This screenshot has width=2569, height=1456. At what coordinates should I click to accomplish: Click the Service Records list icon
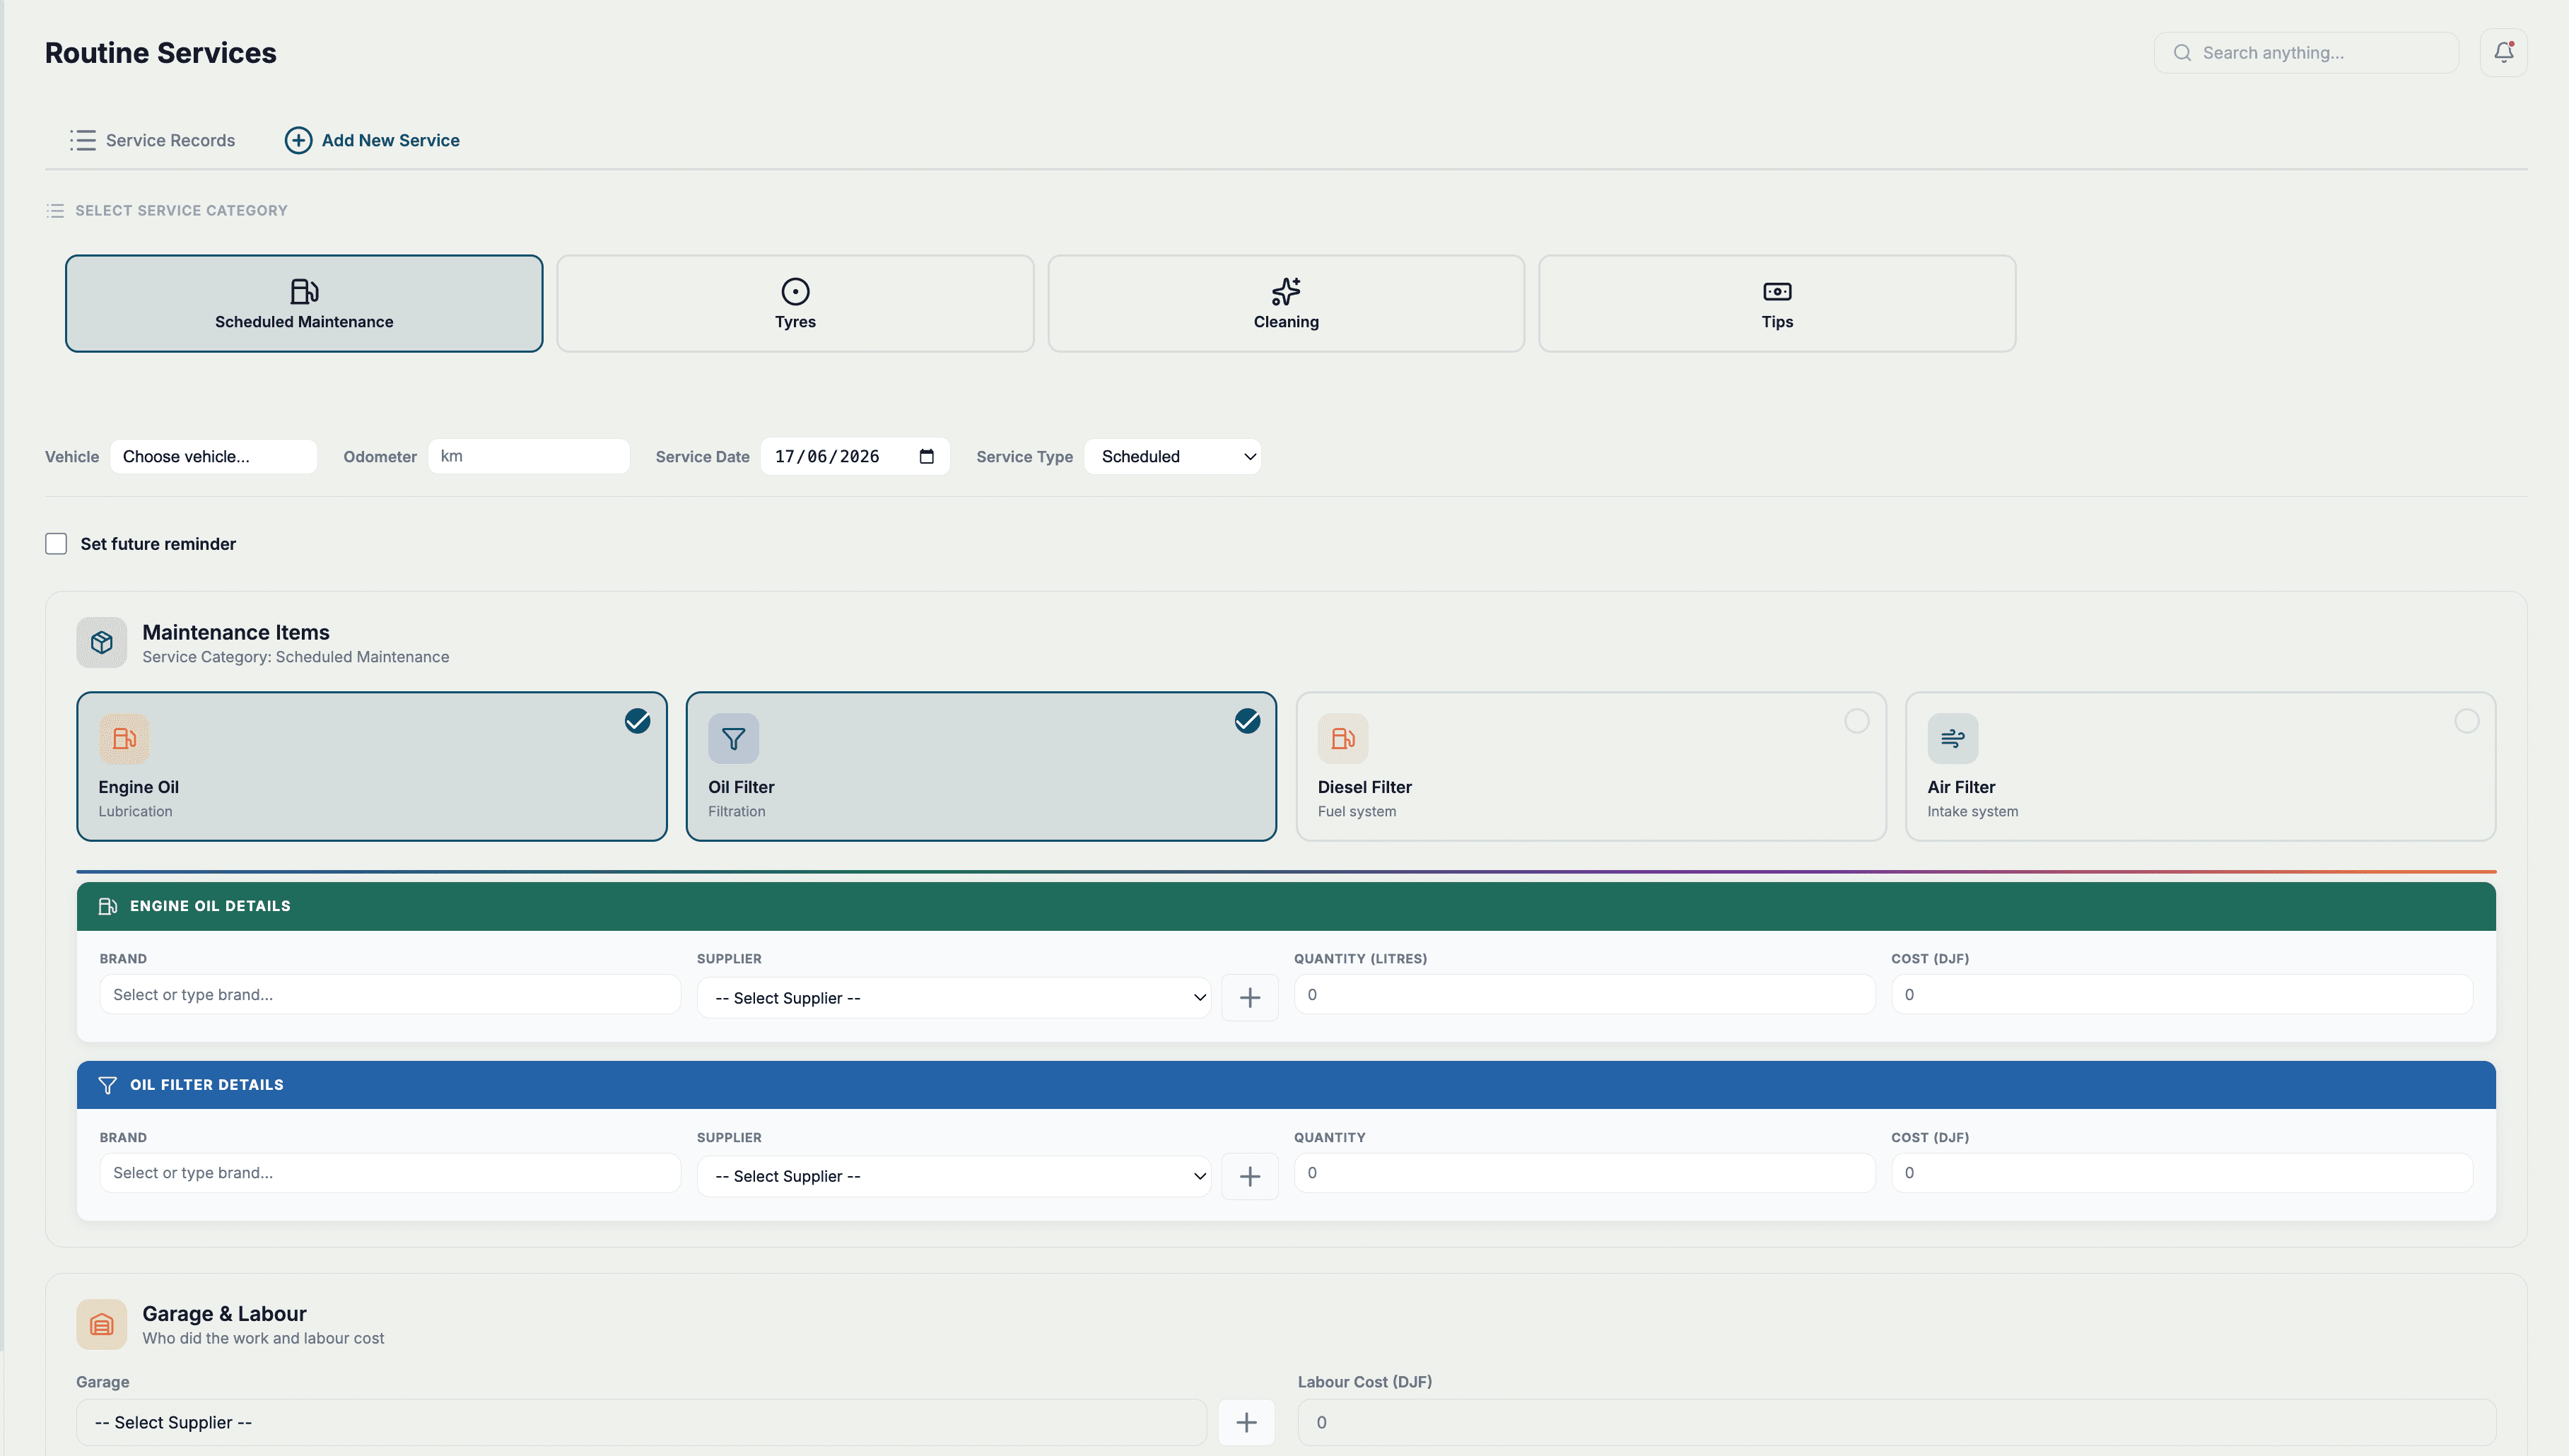83,140
